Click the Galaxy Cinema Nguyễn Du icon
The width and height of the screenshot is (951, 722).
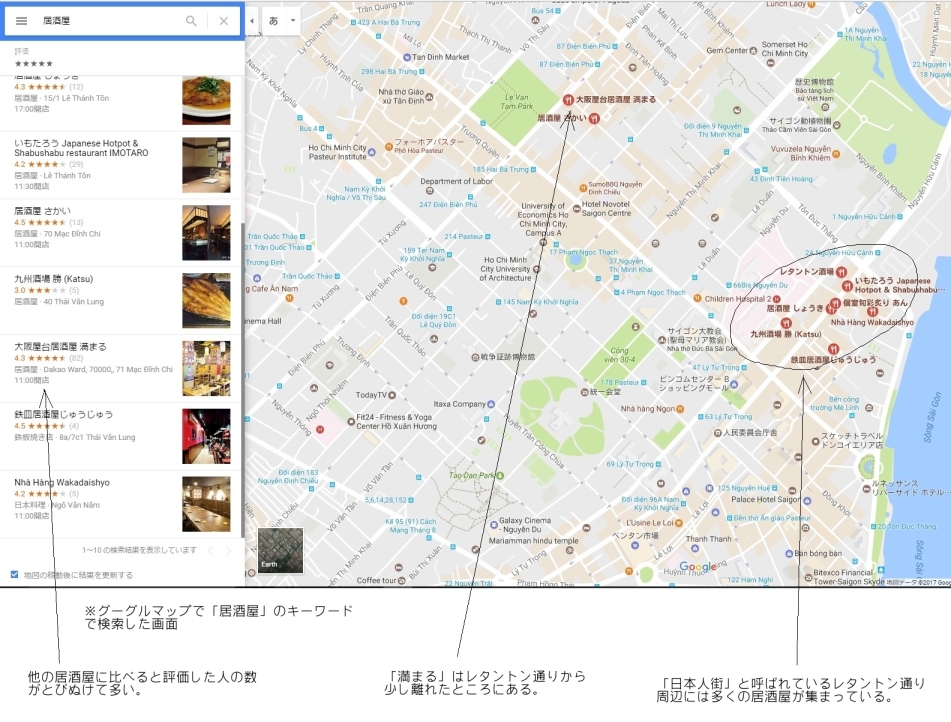point(494,525)
